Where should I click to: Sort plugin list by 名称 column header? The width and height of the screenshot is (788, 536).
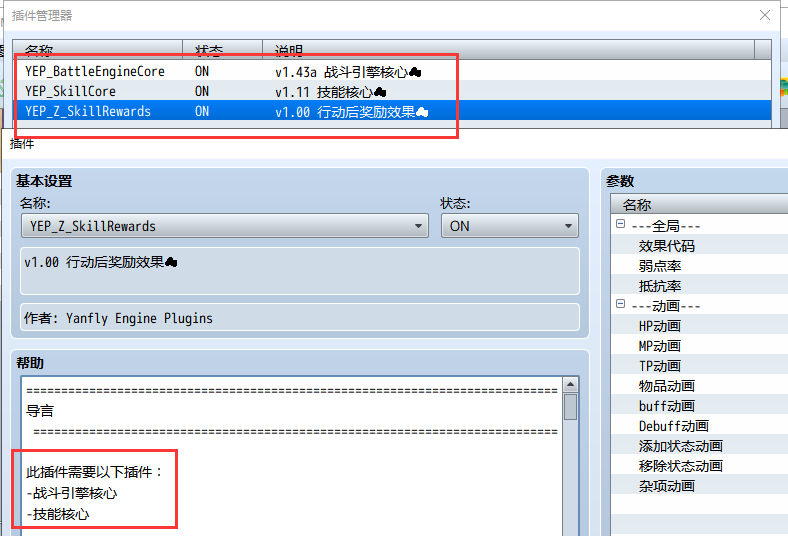point(97,50)
